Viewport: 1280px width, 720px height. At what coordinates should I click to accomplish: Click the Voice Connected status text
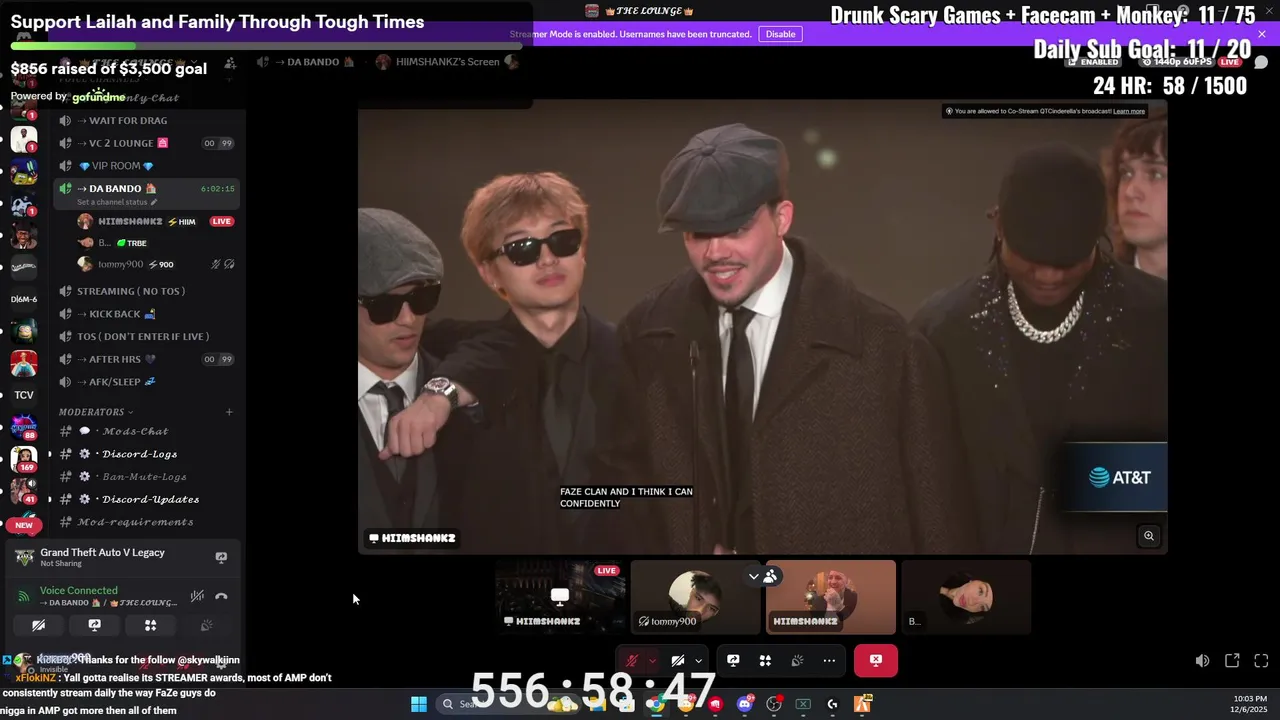click(78, 591)
